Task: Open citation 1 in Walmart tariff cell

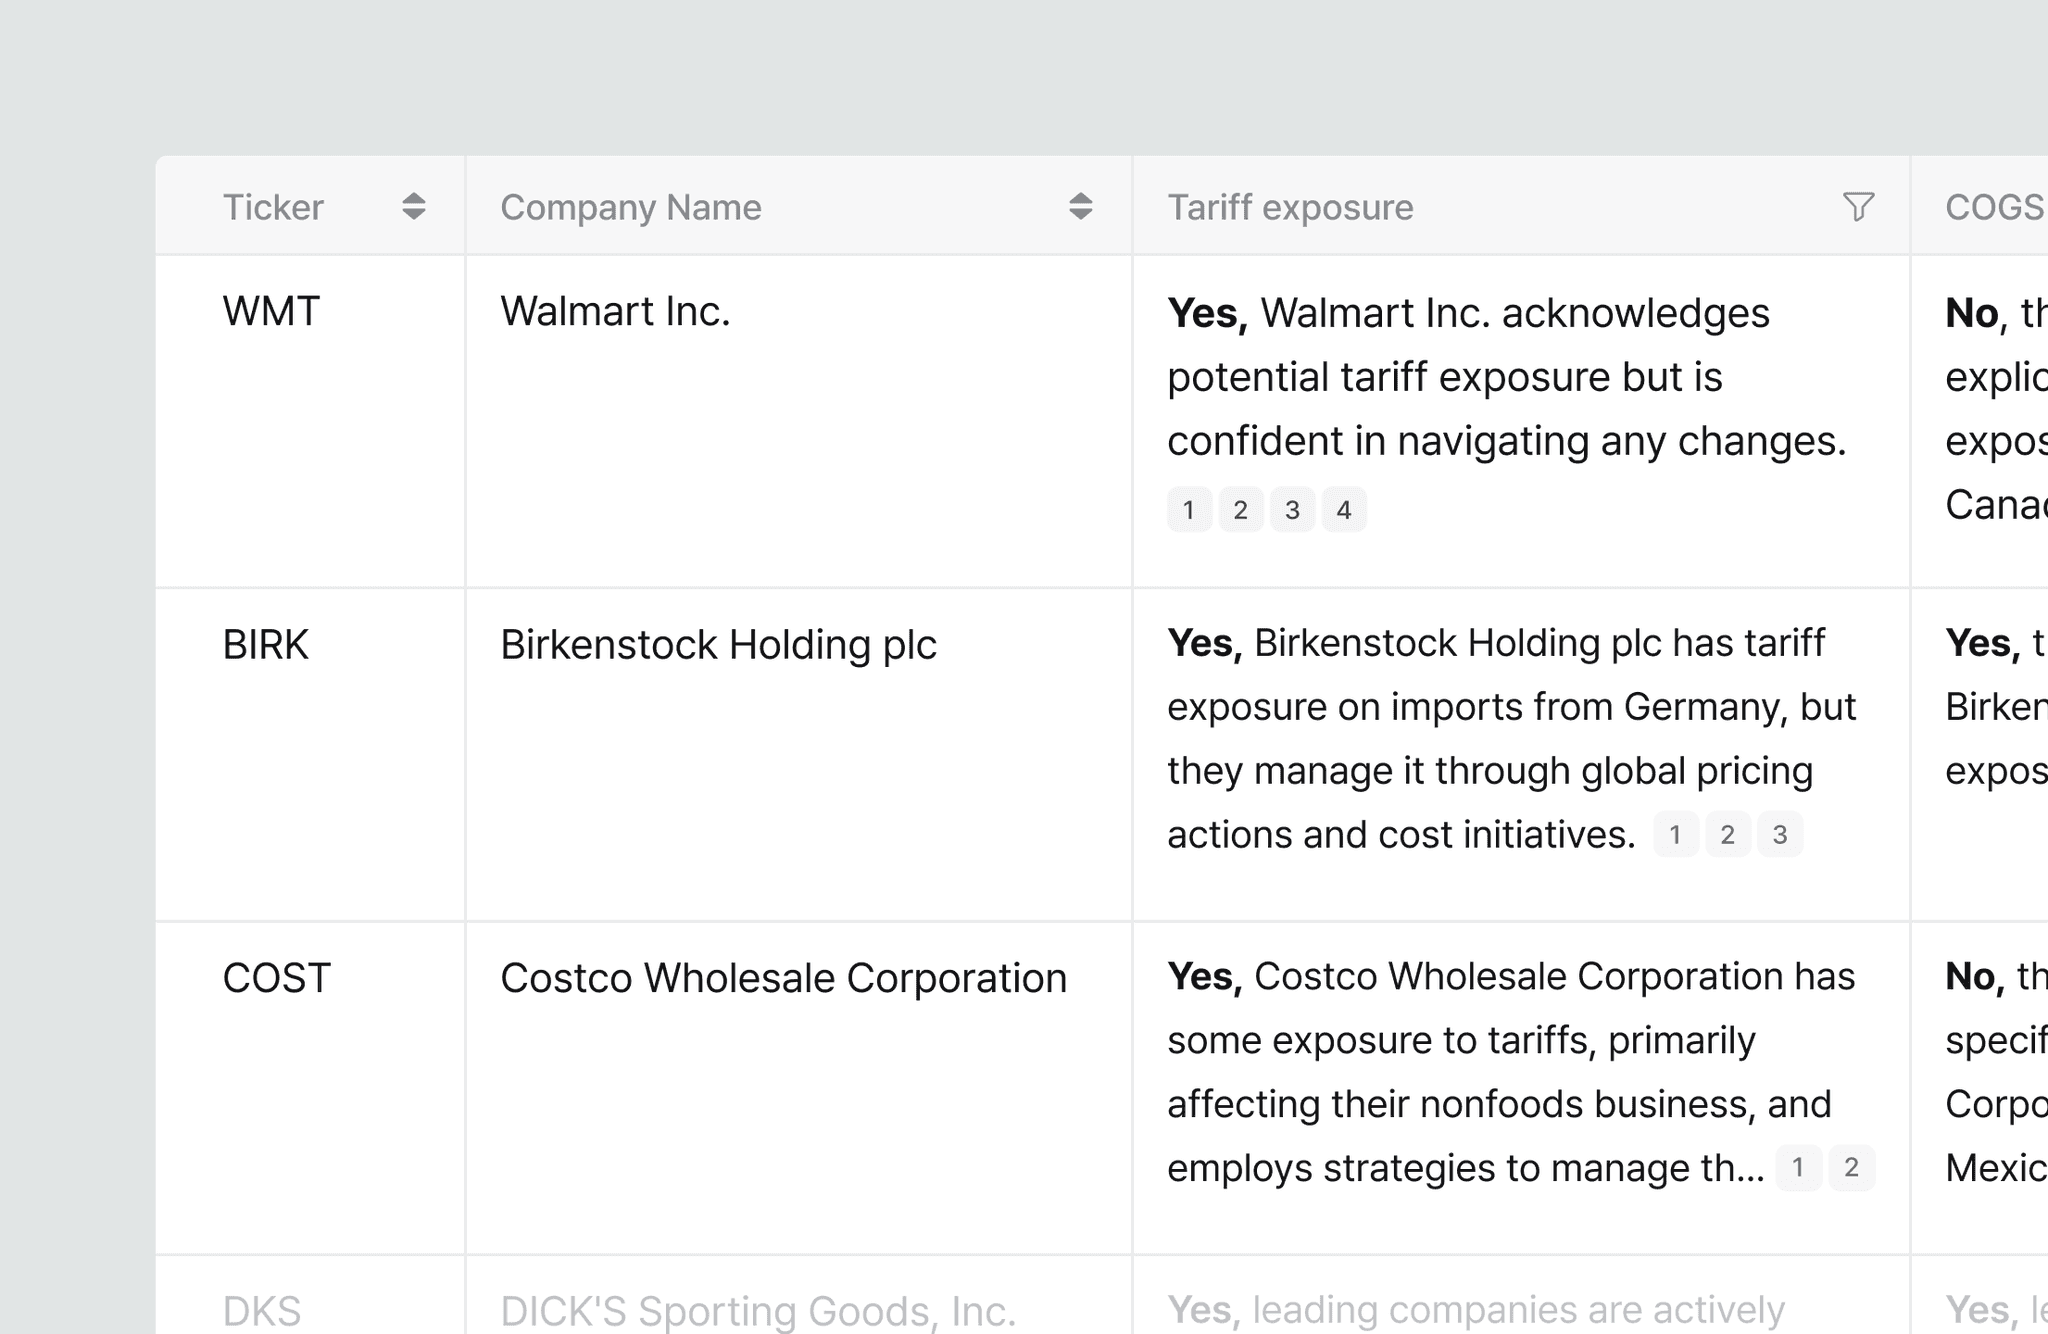Action: (1189, 510)
